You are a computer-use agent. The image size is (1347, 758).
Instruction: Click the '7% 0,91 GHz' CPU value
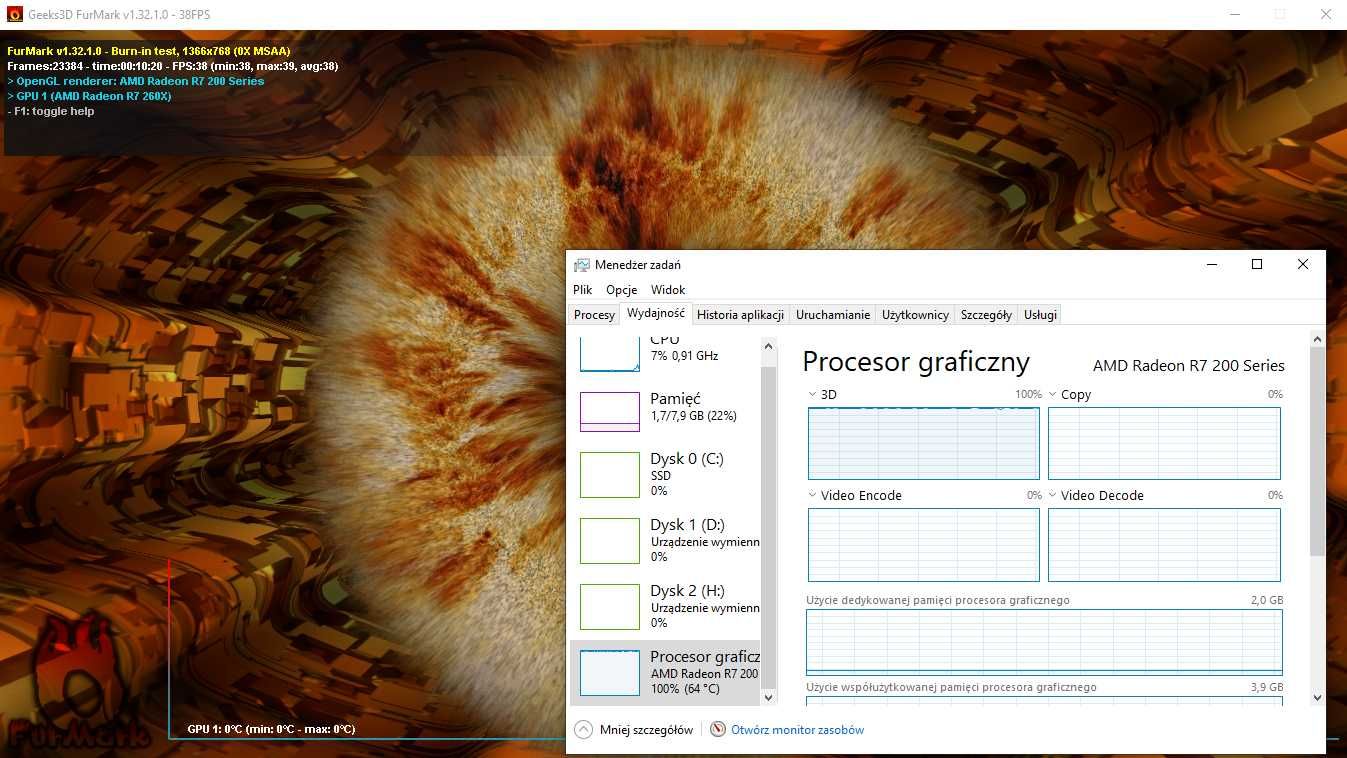coord(684,356)
